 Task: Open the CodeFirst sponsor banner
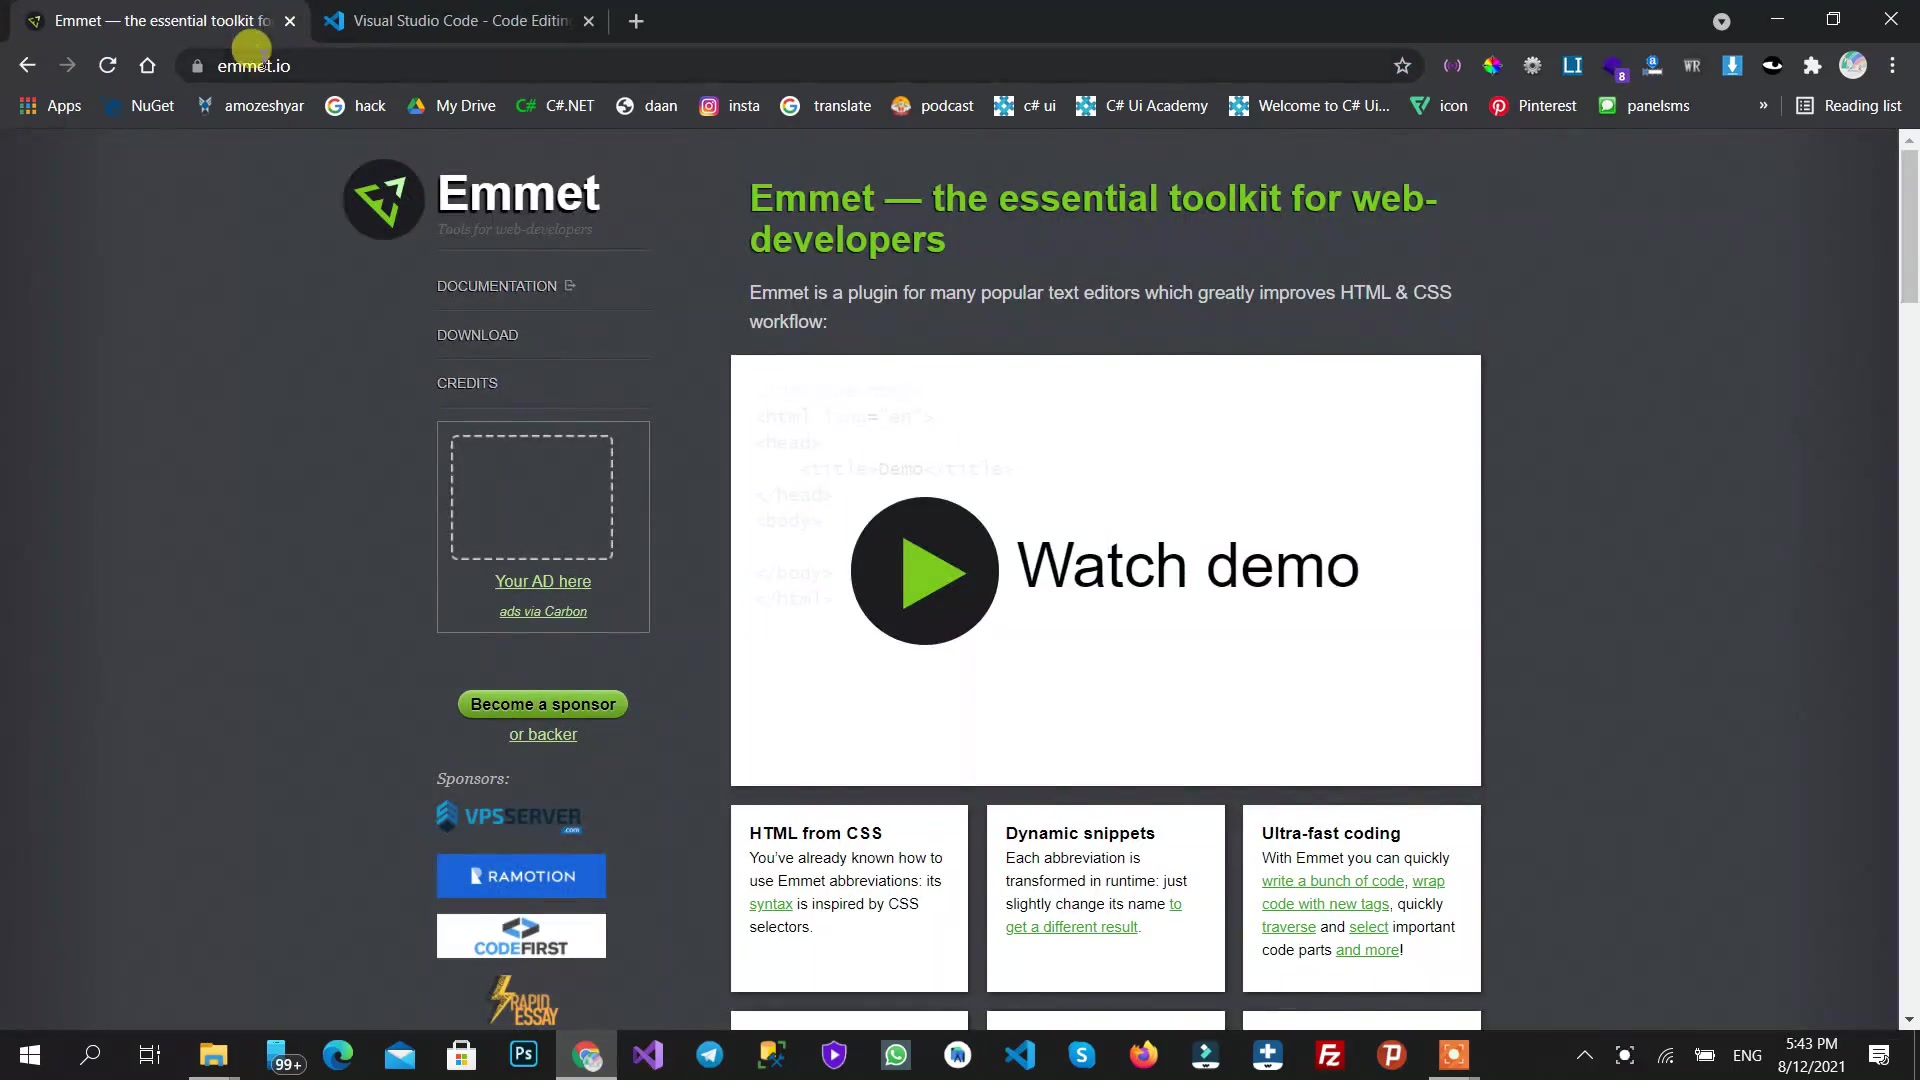click(x=521, y=936)
